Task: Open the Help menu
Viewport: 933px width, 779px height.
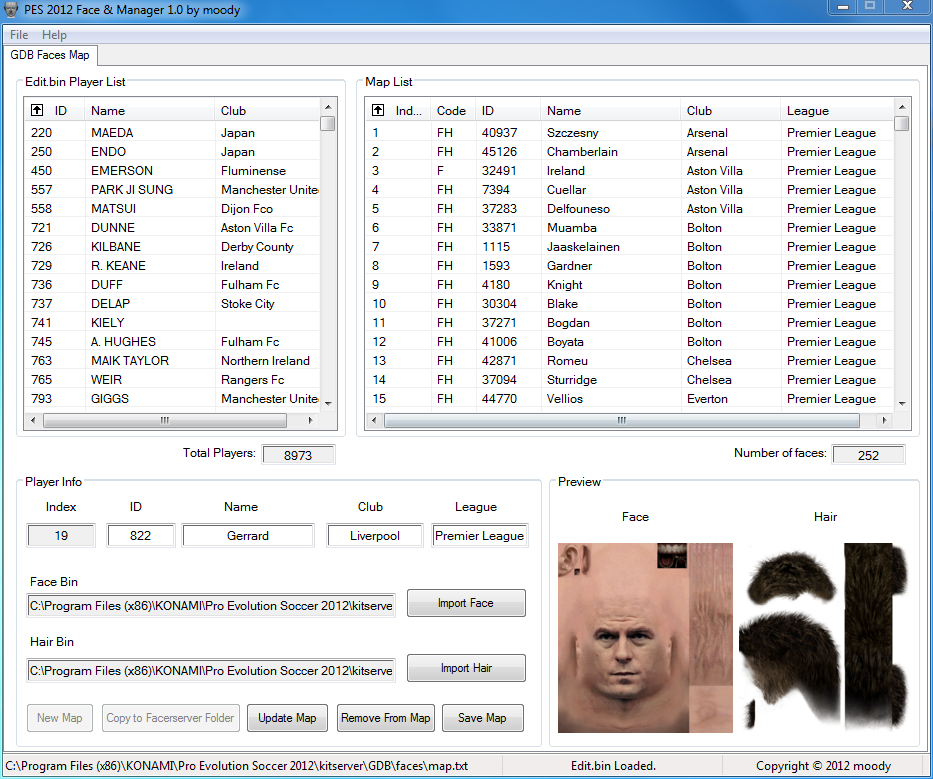Action: click(54, 35)
